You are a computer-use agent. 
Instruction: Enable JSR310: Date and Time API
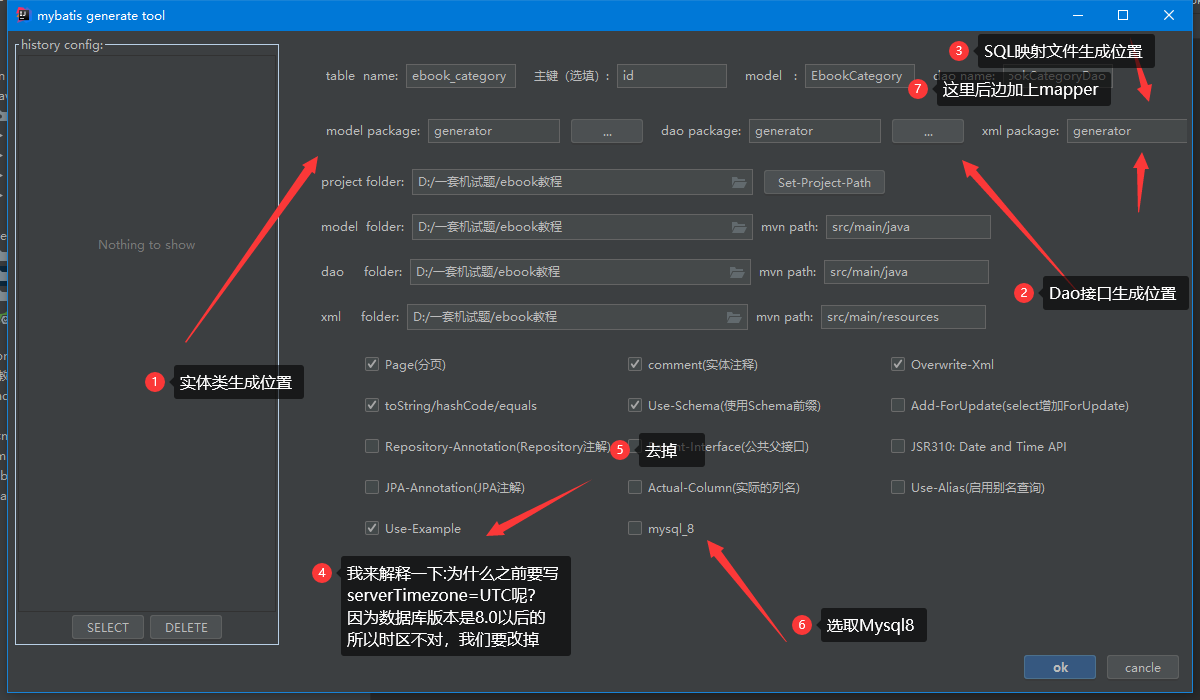tap(898, 447)
